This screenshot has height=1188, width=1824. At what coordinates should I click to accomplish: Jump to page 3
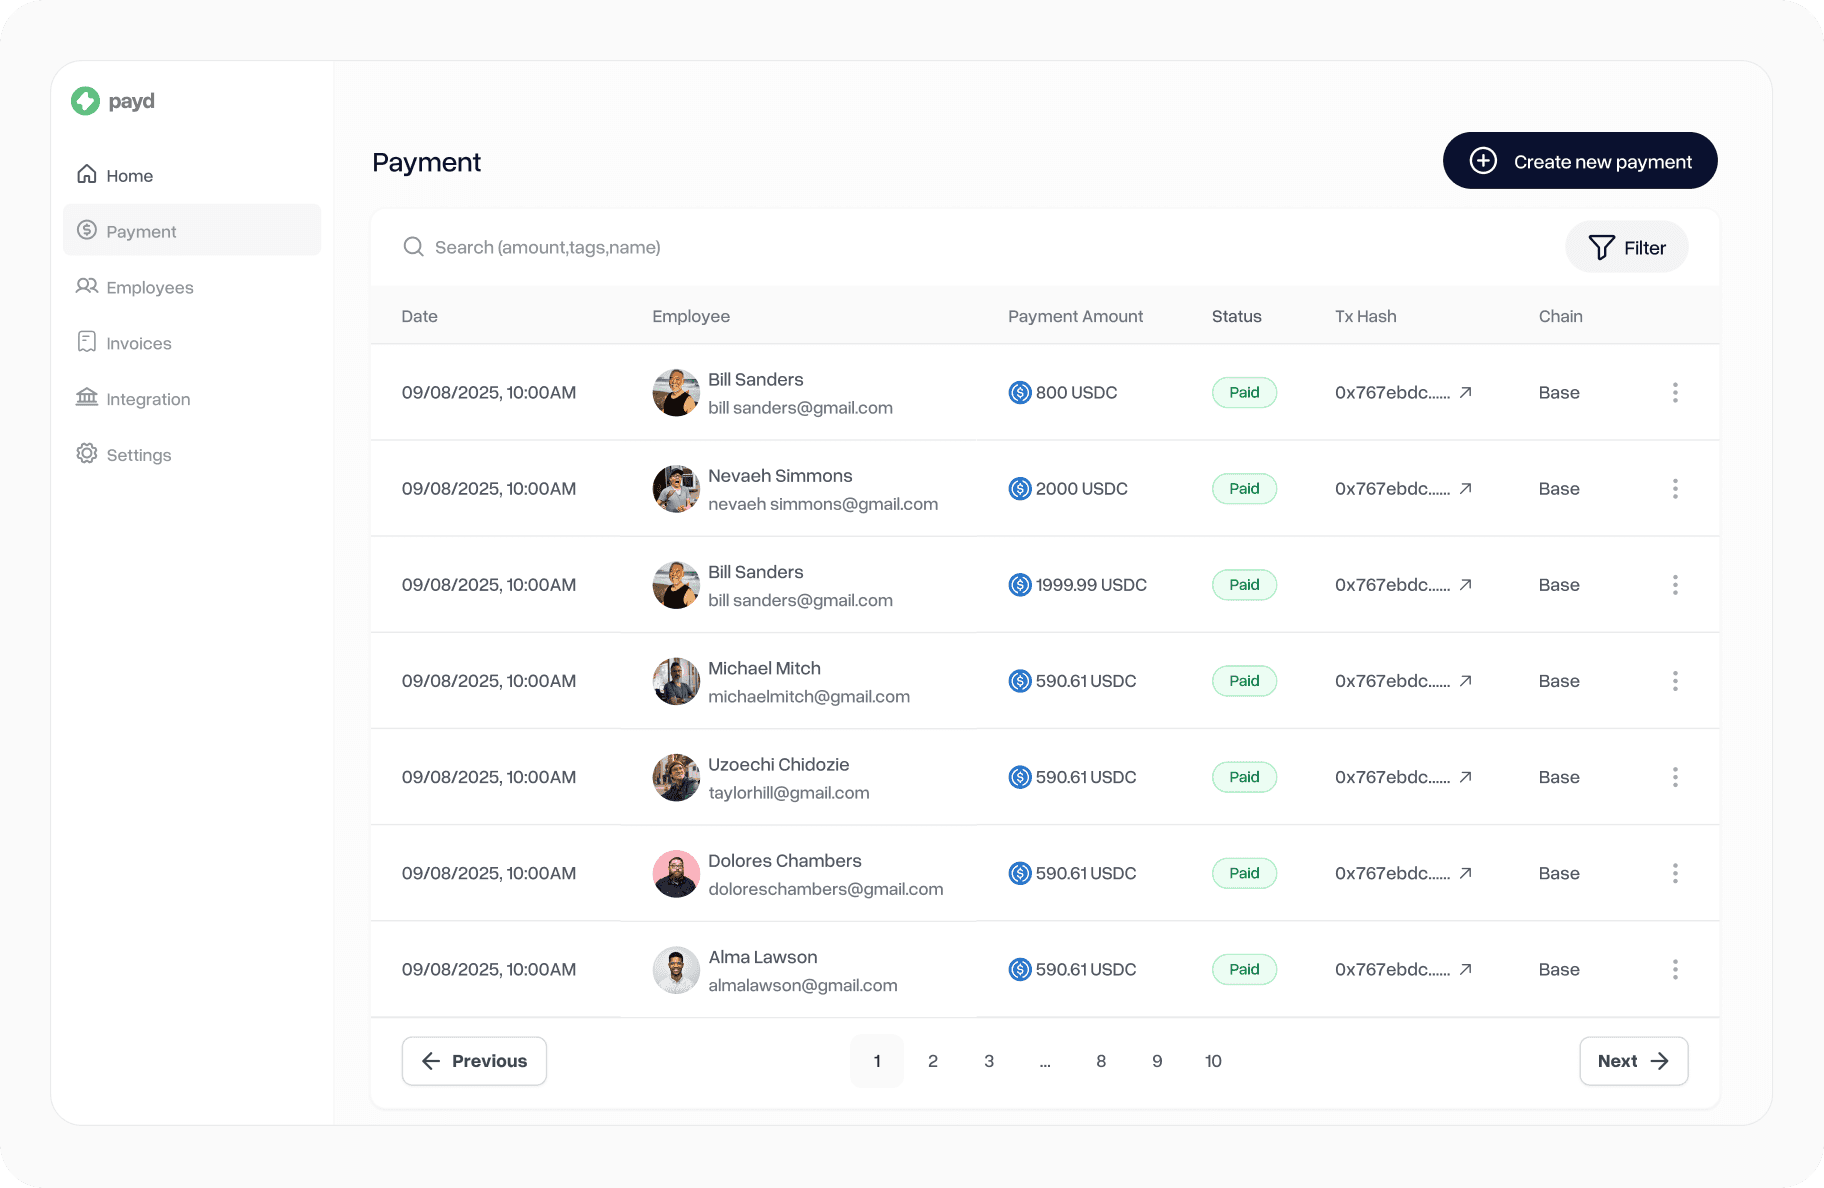click(x=989, y=1061)
